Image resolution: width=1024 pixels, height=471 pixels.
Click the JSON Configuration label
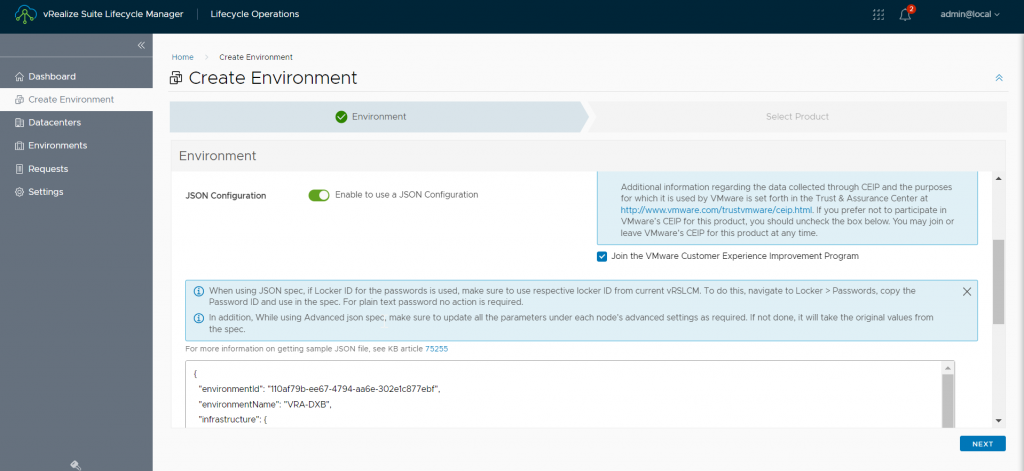[226, 195]
